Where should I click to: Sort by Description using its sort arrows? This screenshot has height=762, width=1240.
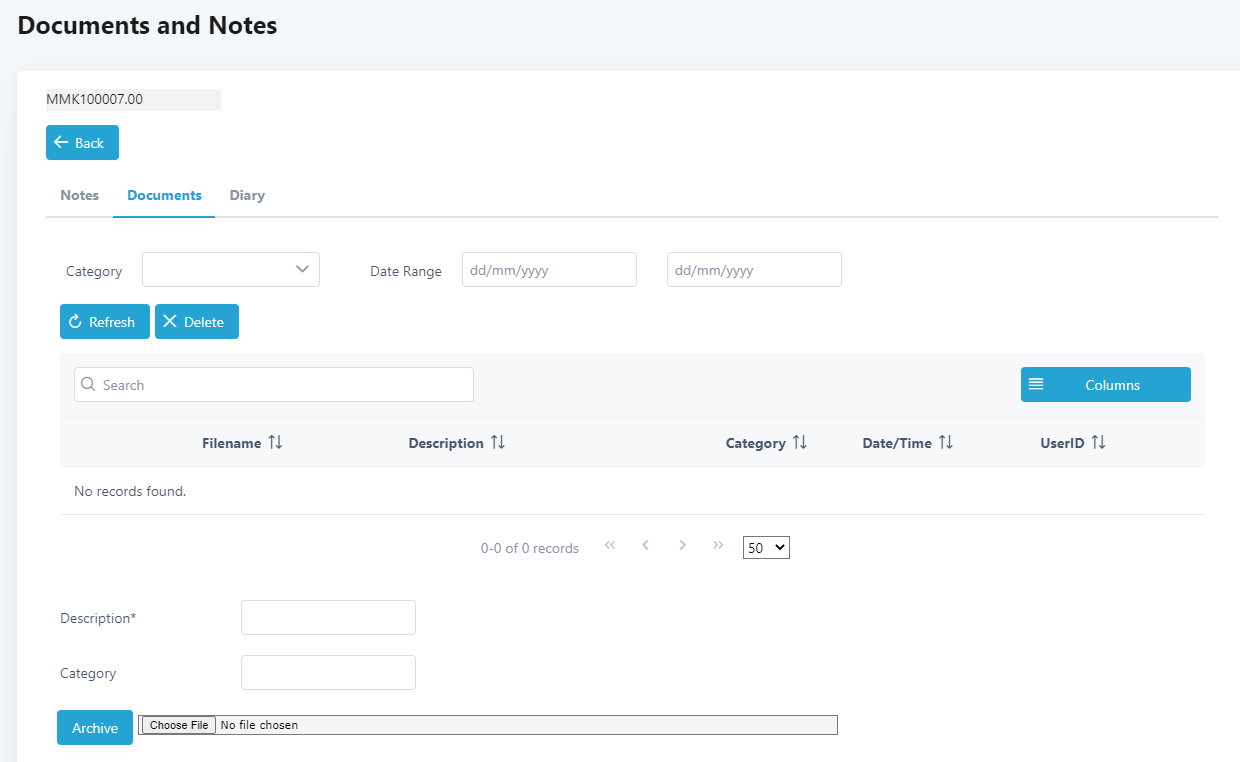497,442
